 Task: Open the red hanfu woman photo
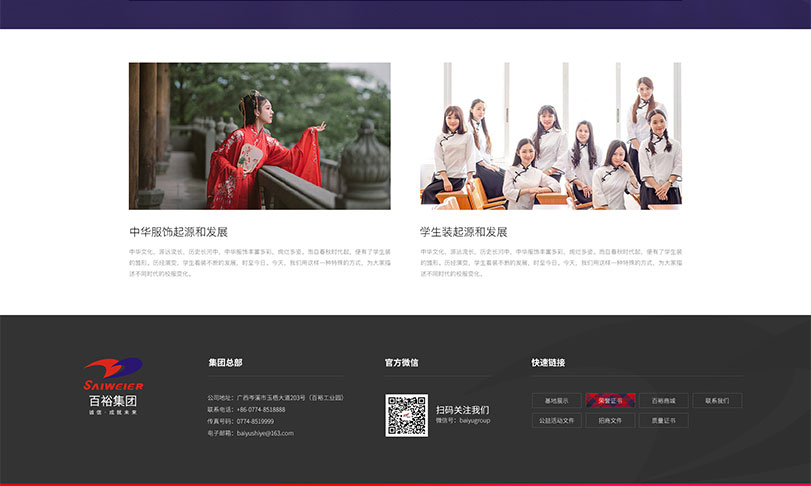coord(260,136)
